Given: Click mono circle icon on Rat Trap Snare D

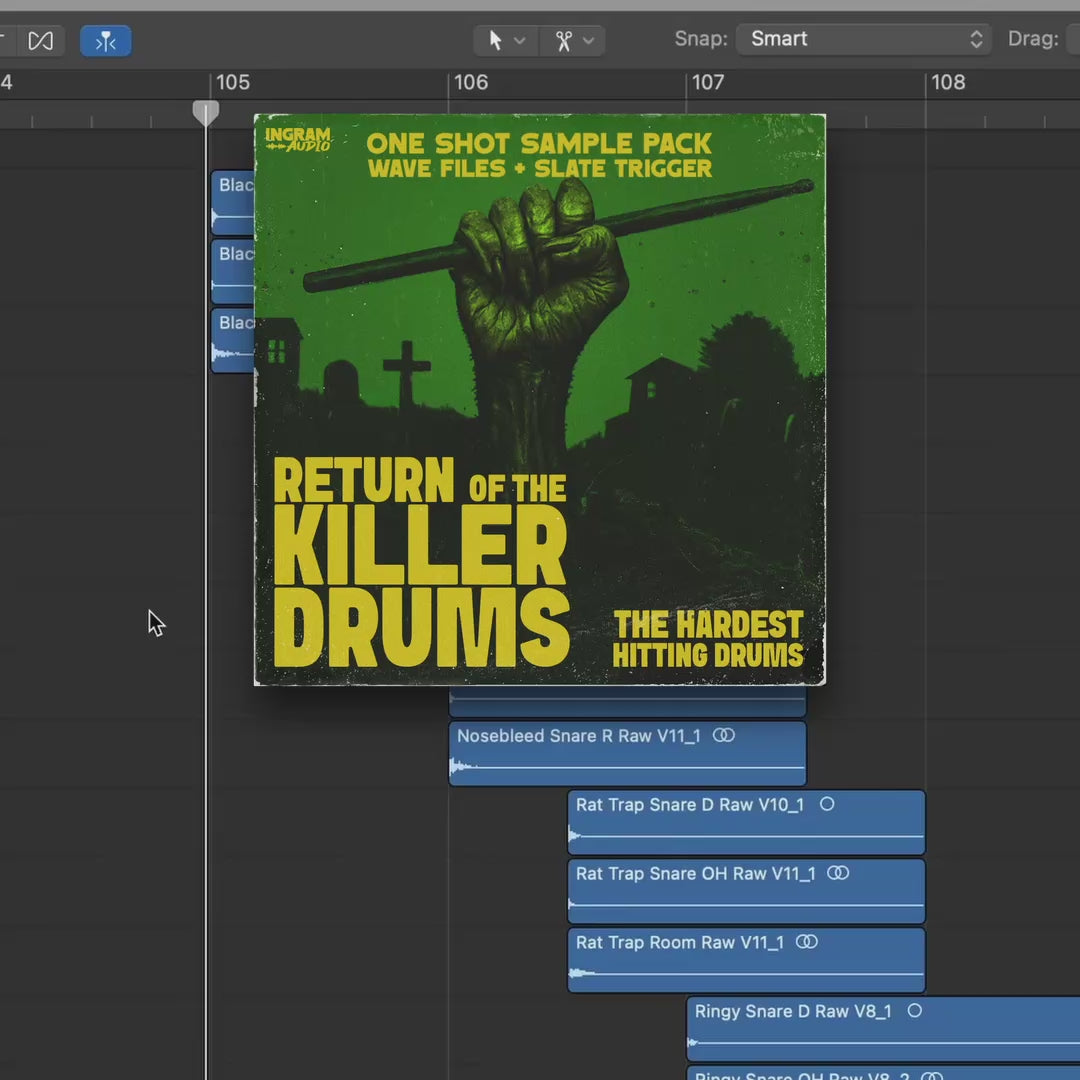Looking at the screenshot, I should pos(827,804).
